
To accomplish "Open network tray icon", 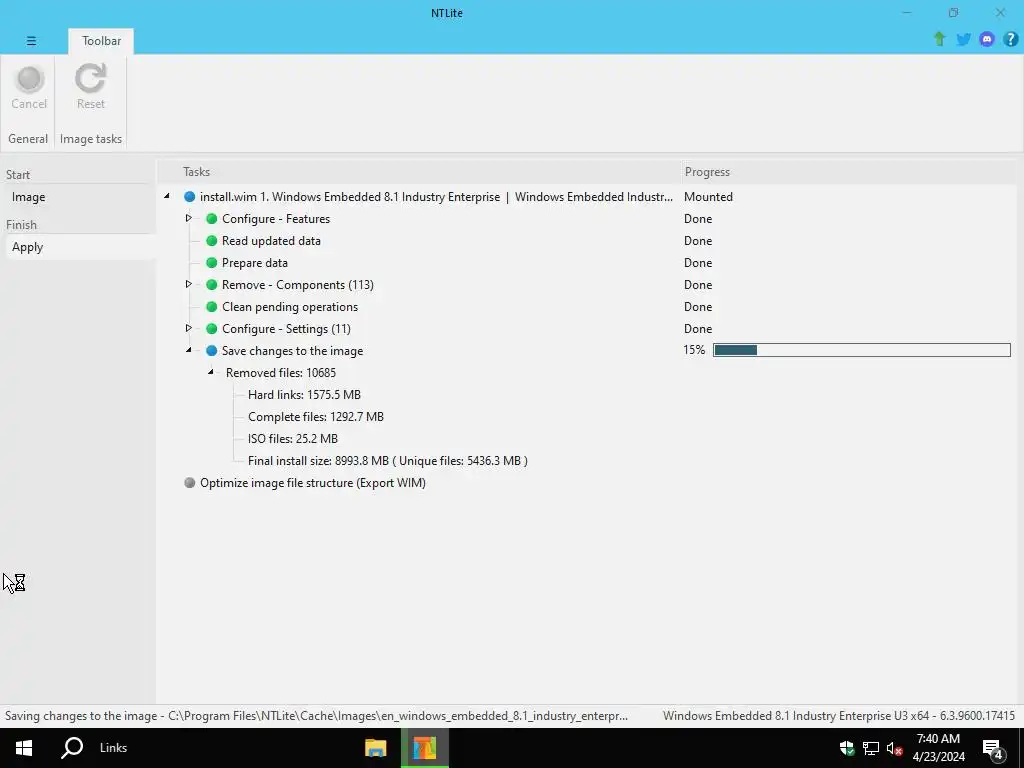I will click(x=871, y=748).
